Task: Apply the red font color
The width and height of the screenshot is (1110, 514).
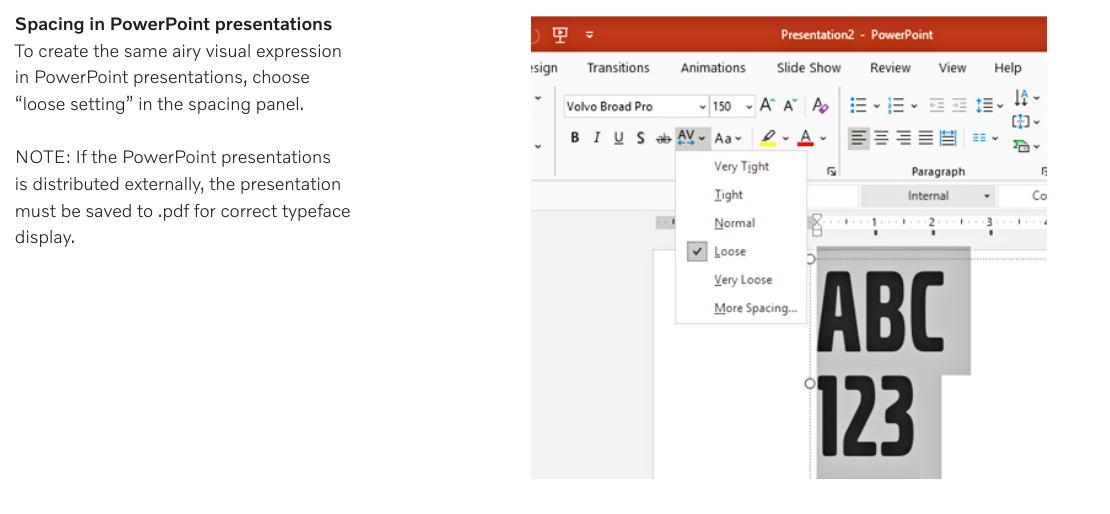Action: pos(806,137)
